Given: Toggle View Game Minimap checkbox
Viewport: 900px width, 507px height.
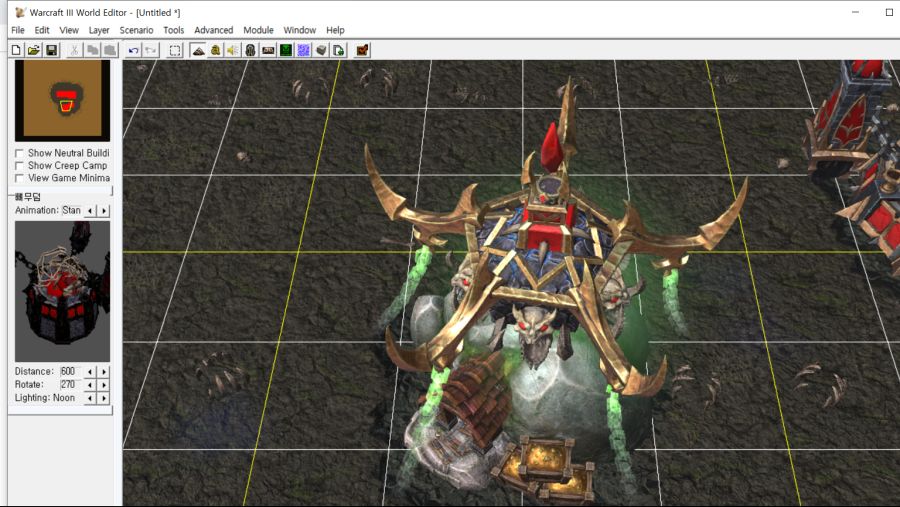Looking at the screenshot, I should (x=20, y=178).
